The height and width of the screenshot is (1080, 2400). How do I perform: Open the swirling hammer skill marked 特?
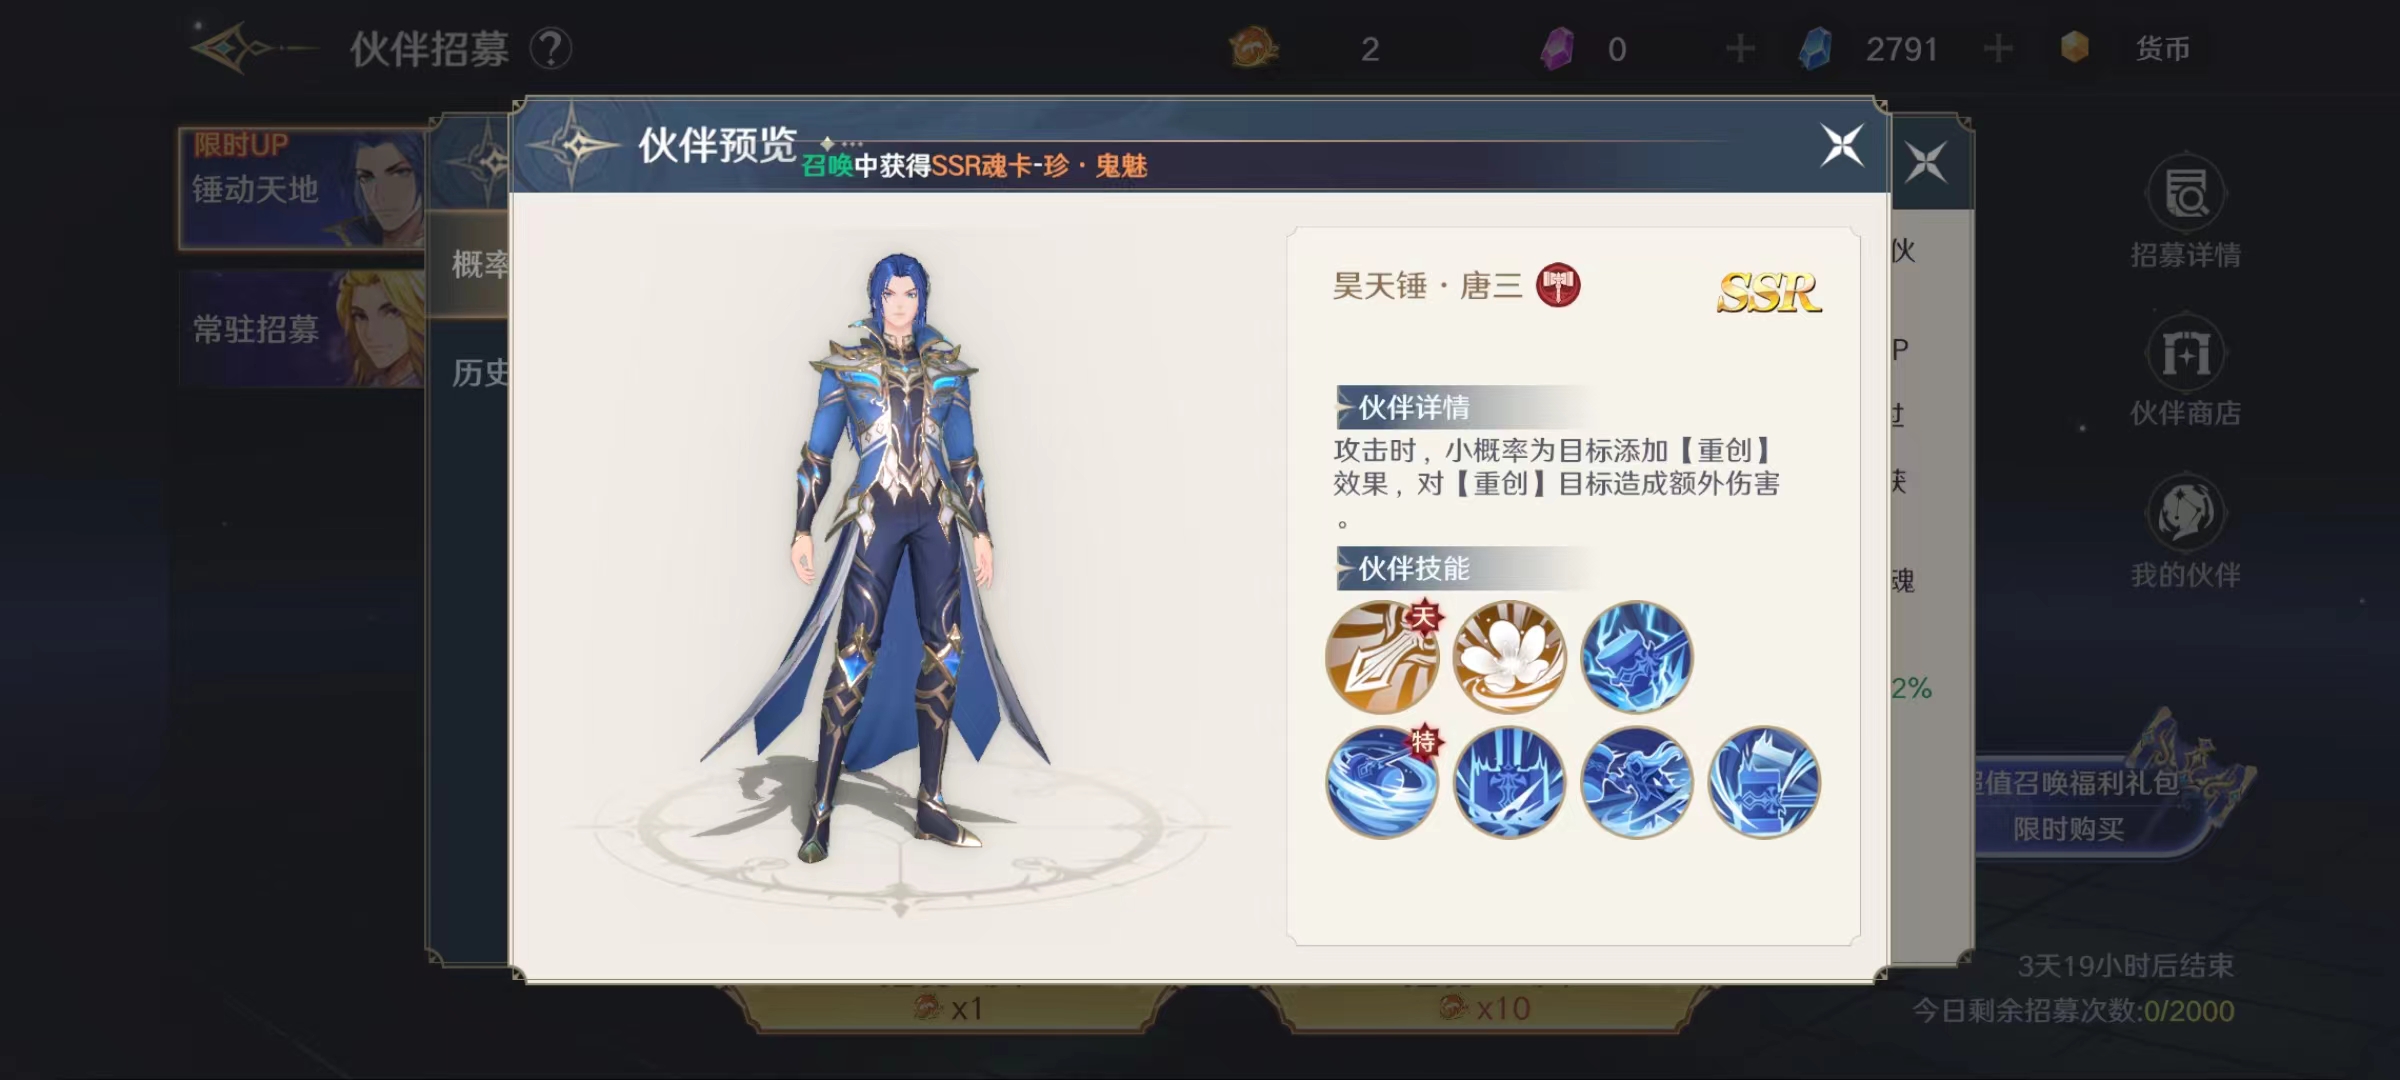[1382, 782]
